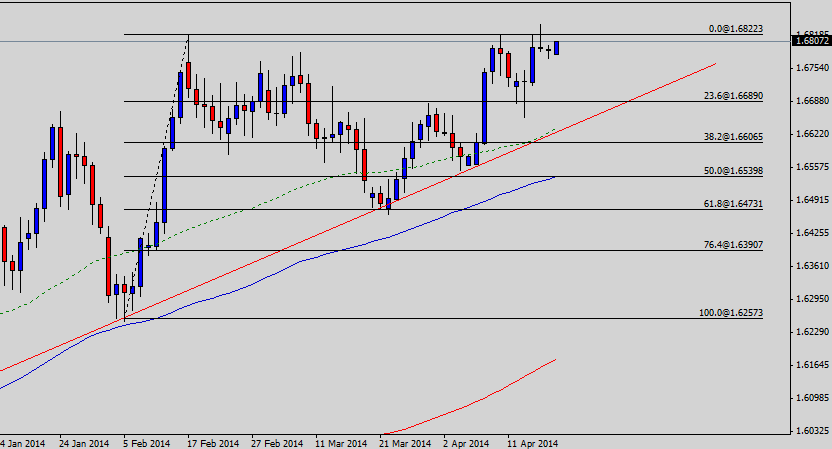This screenshot has height=449, width=832.
Task: Select the 50.0@1.65398 Fibonacci level label
Action: coord(733,171)
